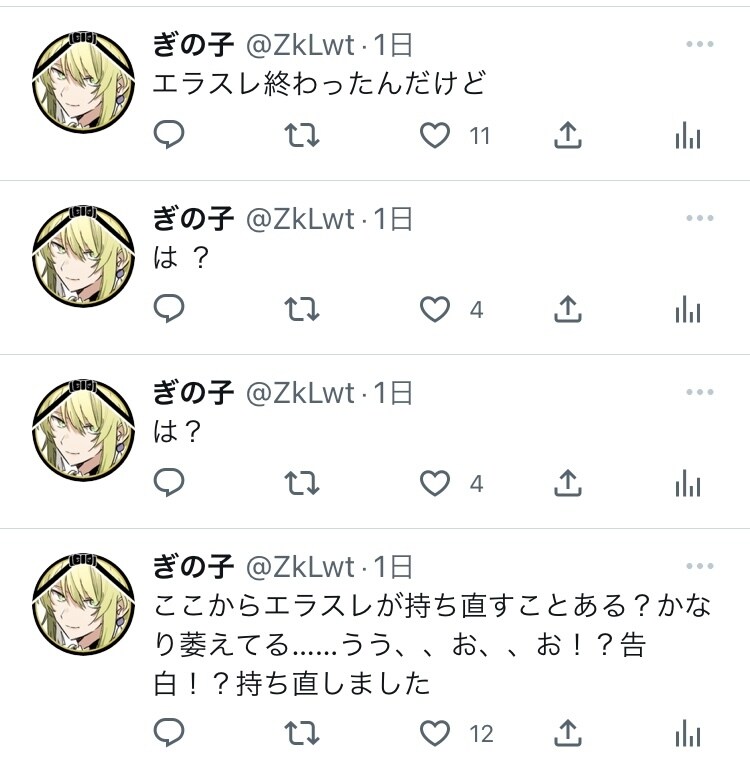
Task: Open more options on the first tweet
Action: click(699, 44)
